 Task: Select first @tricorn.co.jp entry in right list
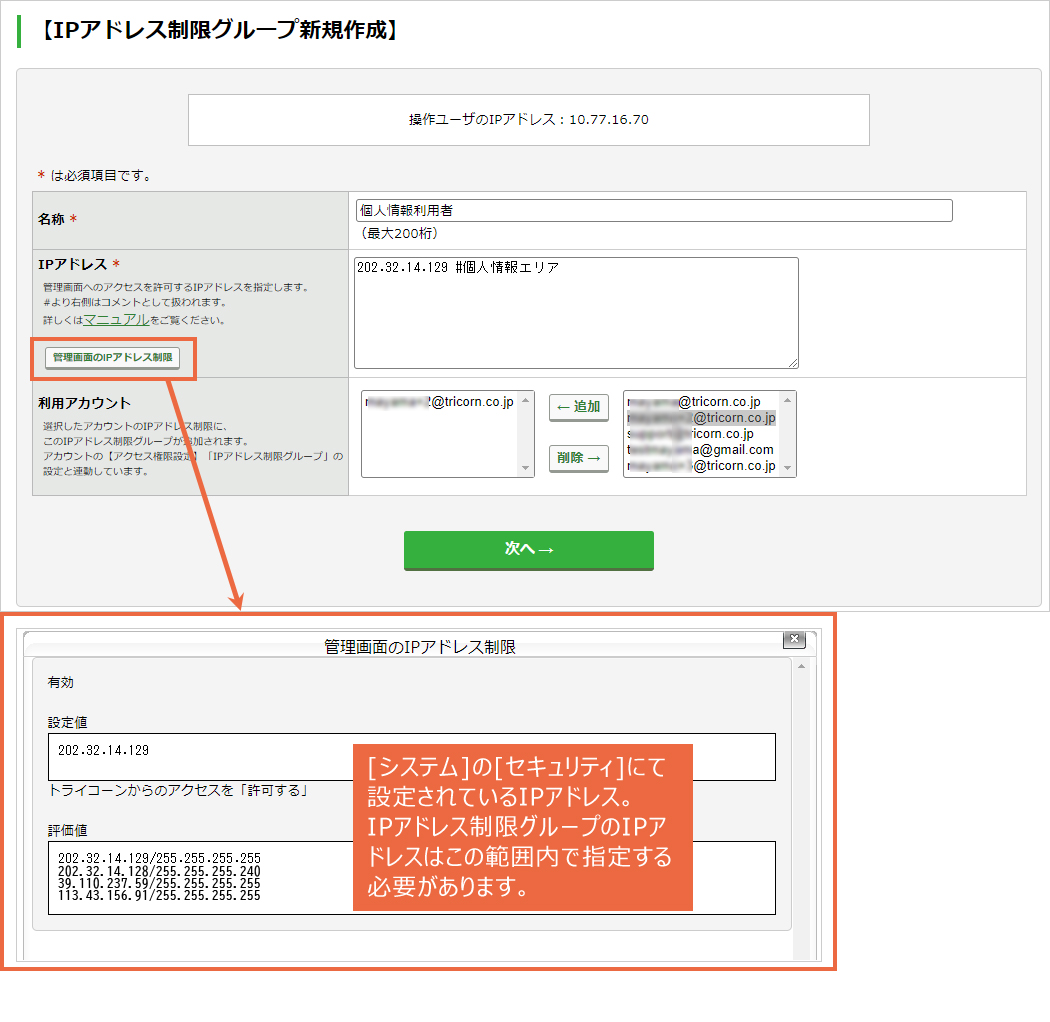[x=694, y=402]
